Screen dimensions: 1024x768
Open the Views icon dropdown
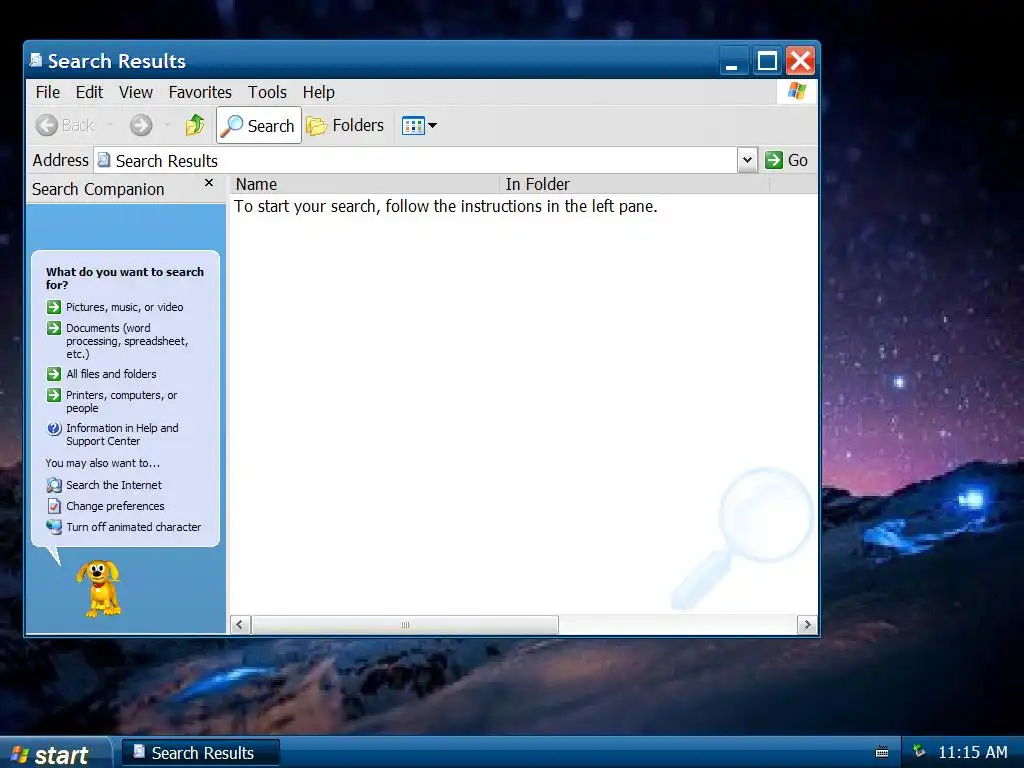point(419,125)
